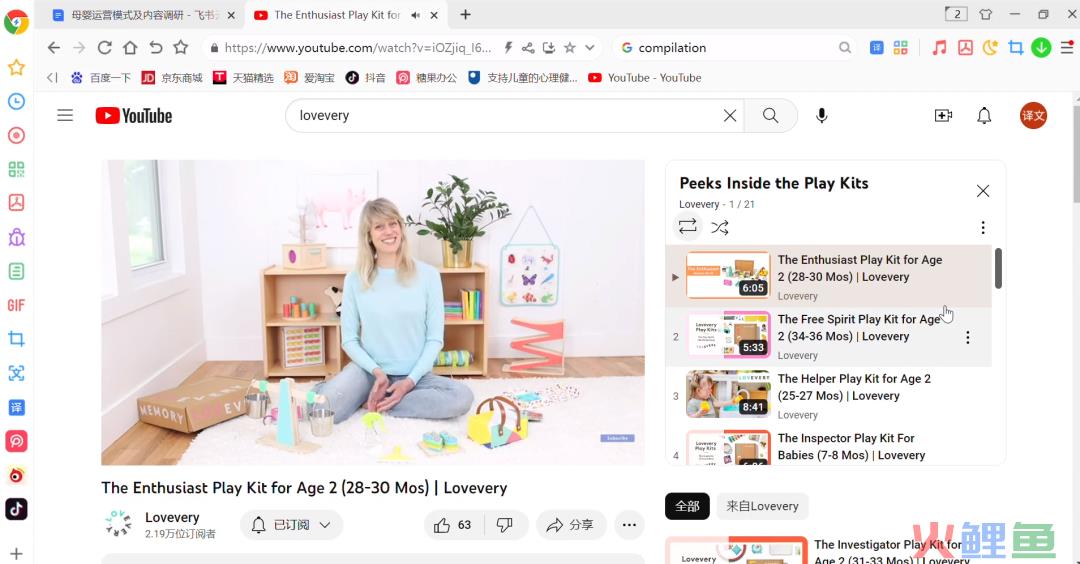1080x564 pixels.
Task: Select the 全部 filter chip
Action: pos(687,506)
